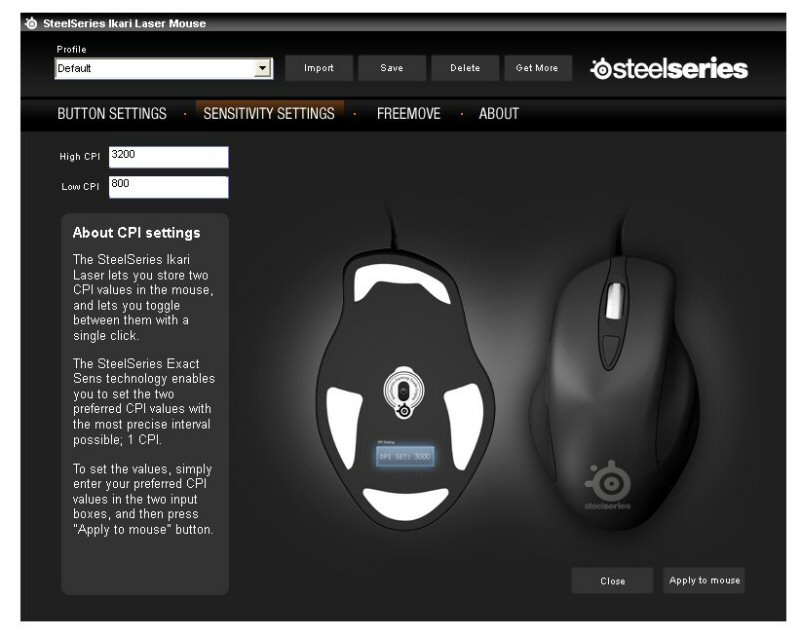
Task: Click the Apply to mouse button
Action: click(704, 580)
